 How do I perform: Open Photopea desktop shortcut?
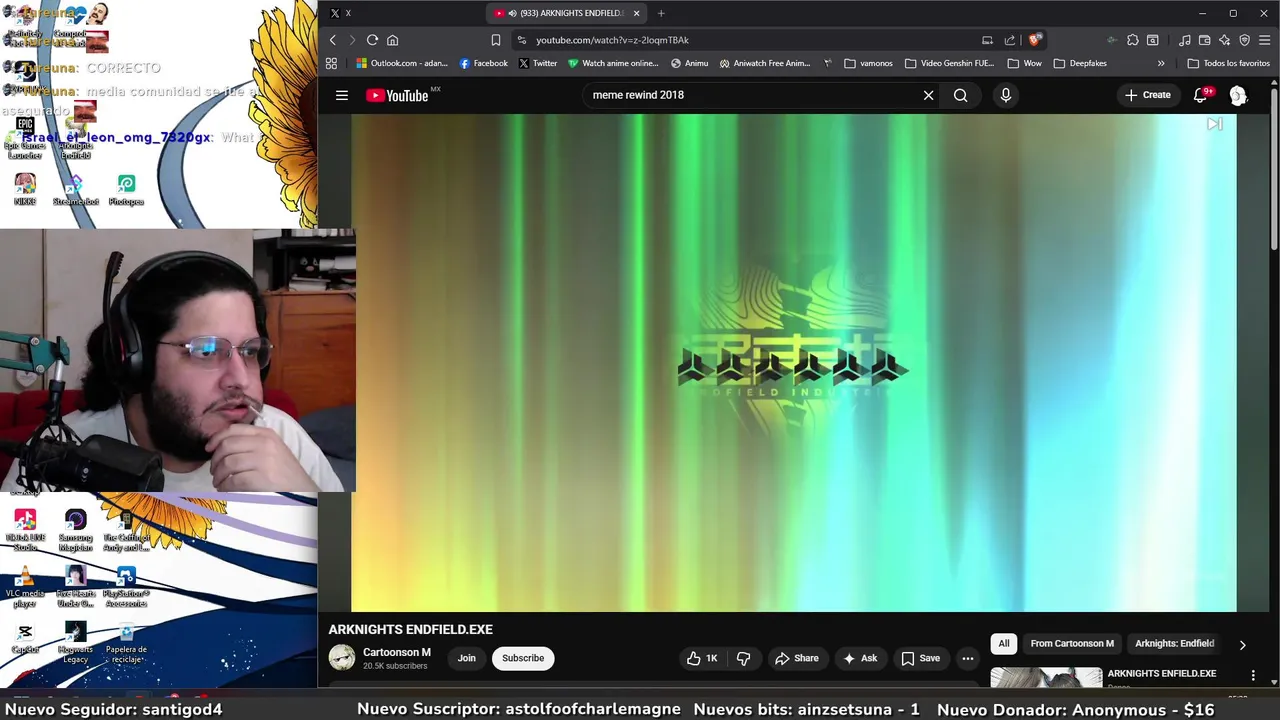point(126,190)
